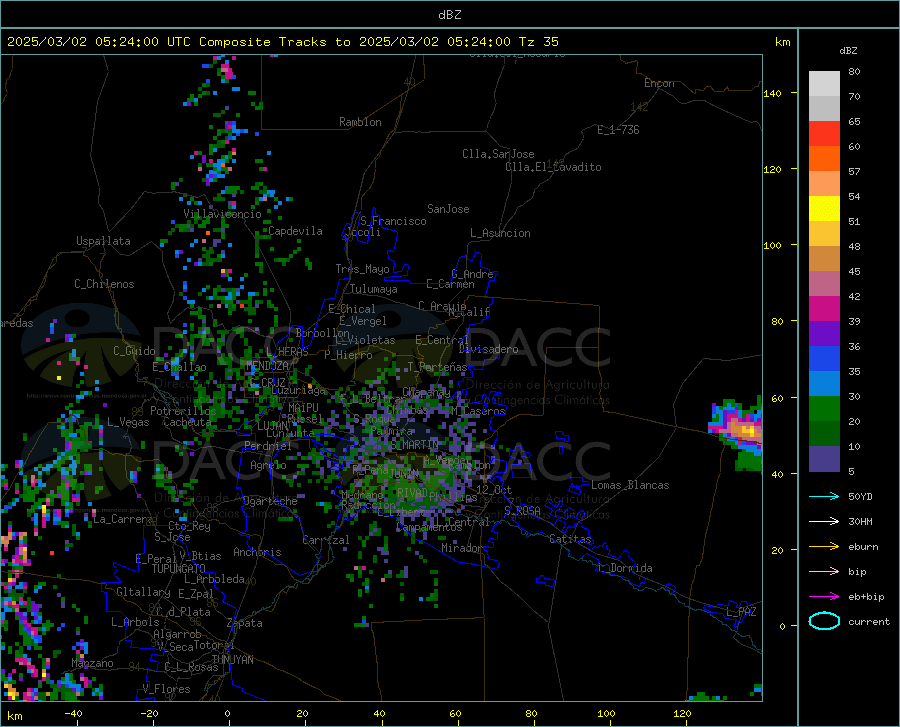Click the 'Mirador' map label
Screen dimensions: 900x727
462,549
